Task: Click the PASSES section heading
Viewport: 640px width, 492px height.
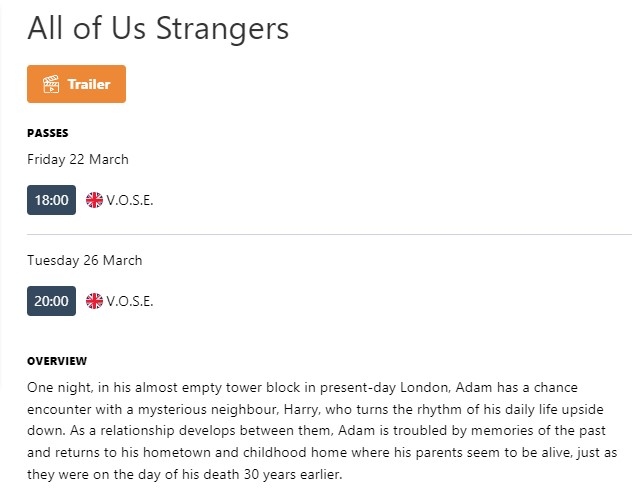Action: coord(48,133)
